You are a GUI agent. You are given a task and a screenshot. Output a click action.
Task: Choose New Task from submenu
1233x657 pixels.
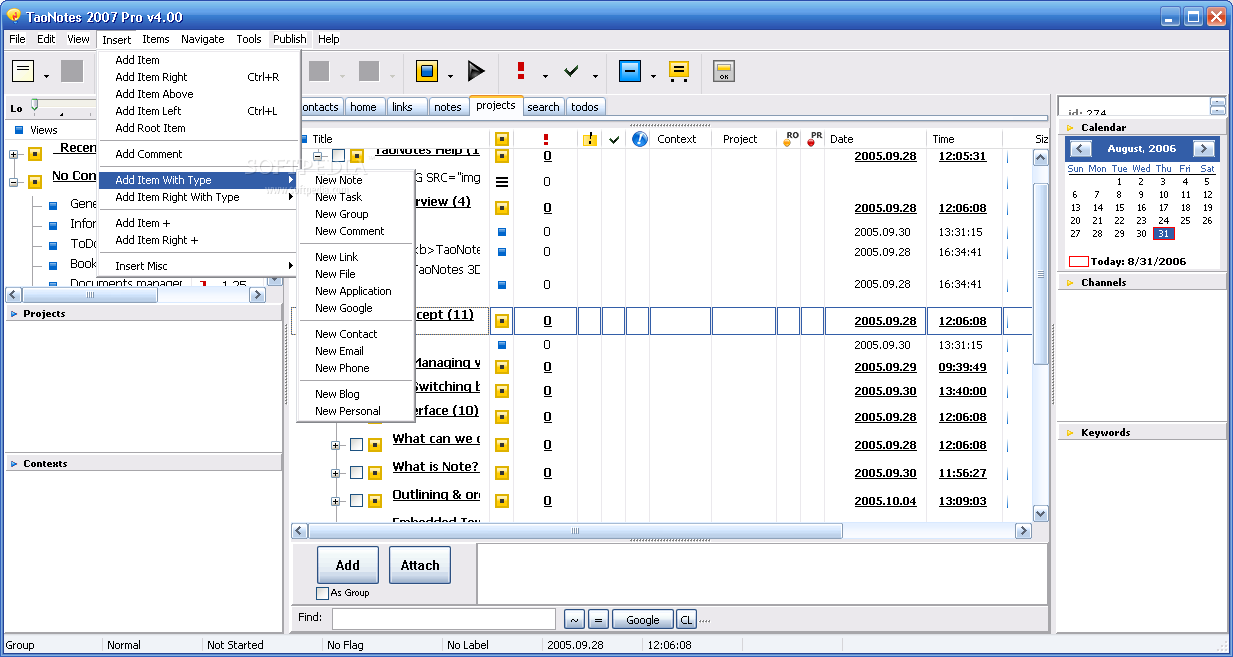338,197
